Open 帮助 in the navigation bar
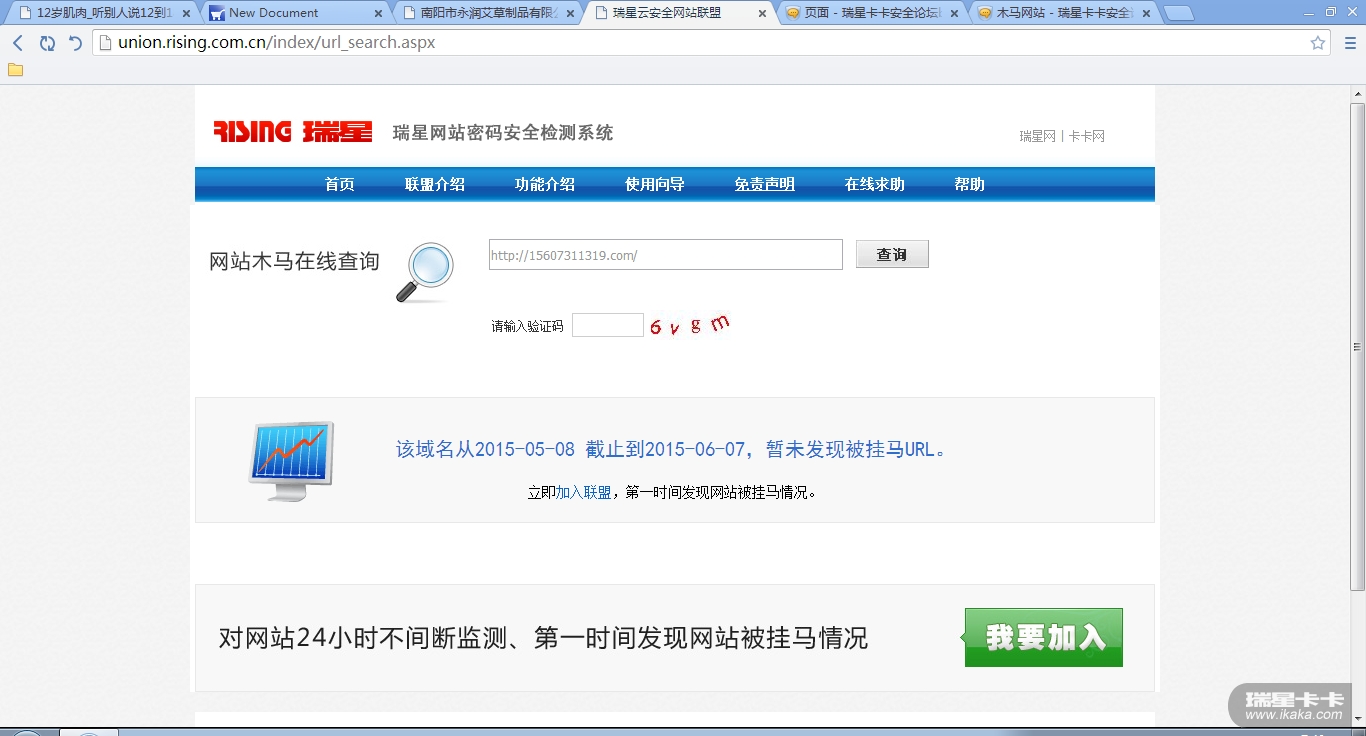 tap(970, 185)
